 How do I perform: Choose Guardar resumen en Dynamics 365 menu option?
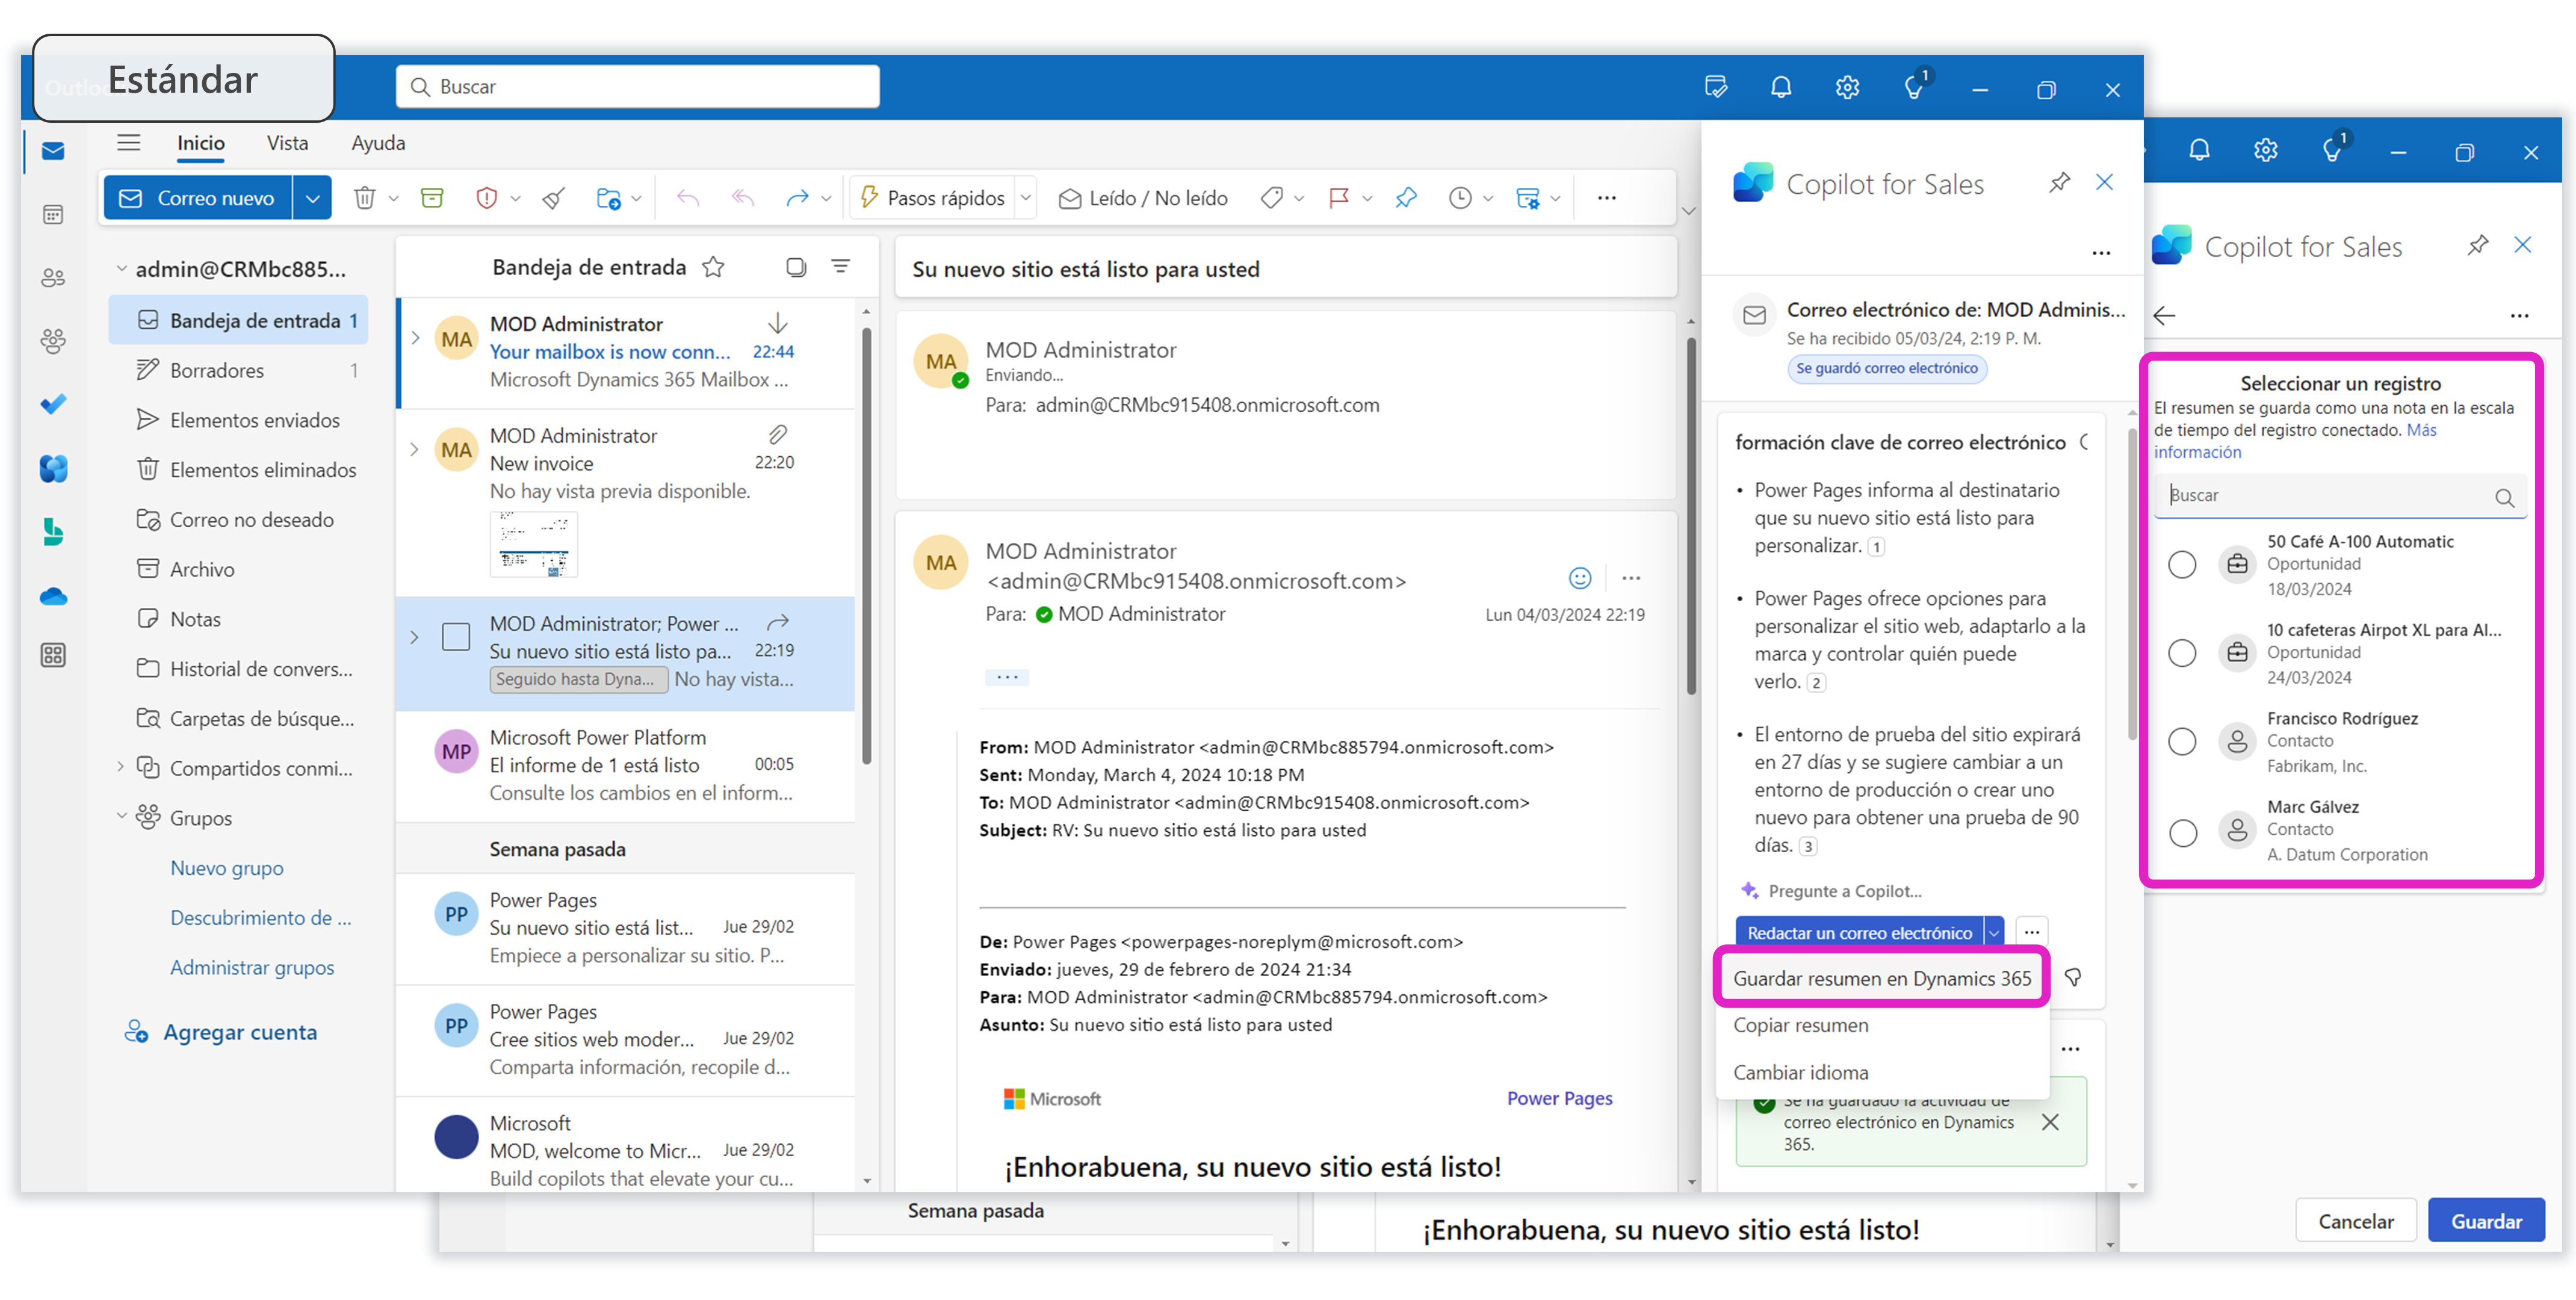click(x=1881, y=978)
